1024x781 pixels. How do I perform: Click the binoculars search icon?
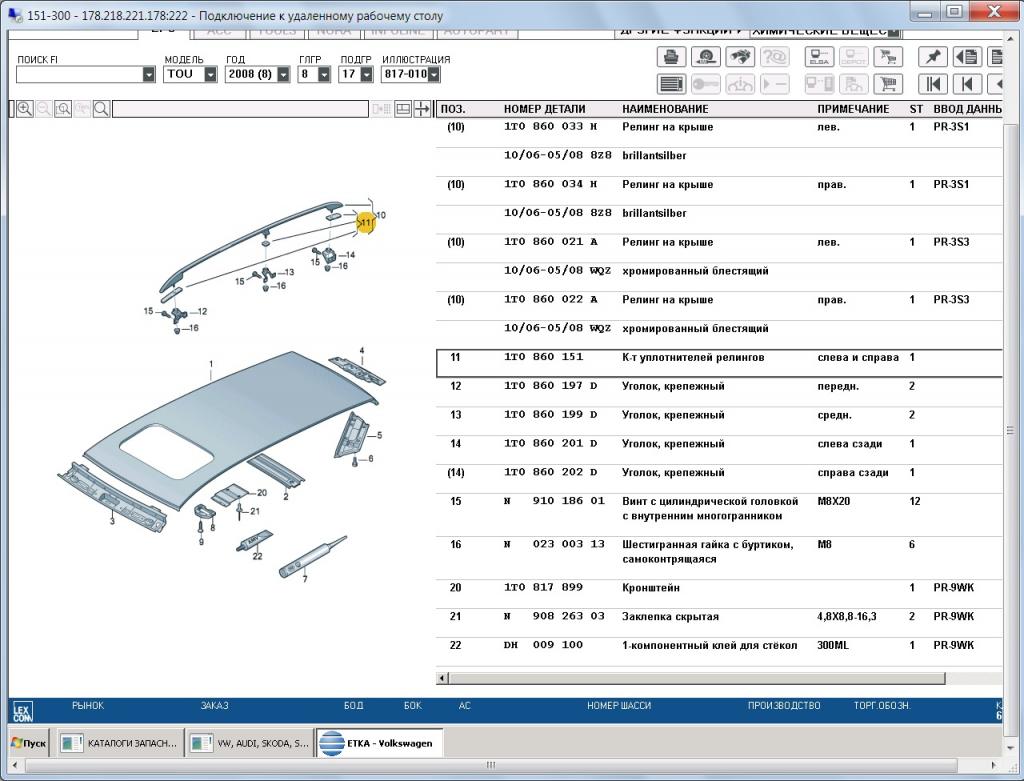click(x=739, y=57)
